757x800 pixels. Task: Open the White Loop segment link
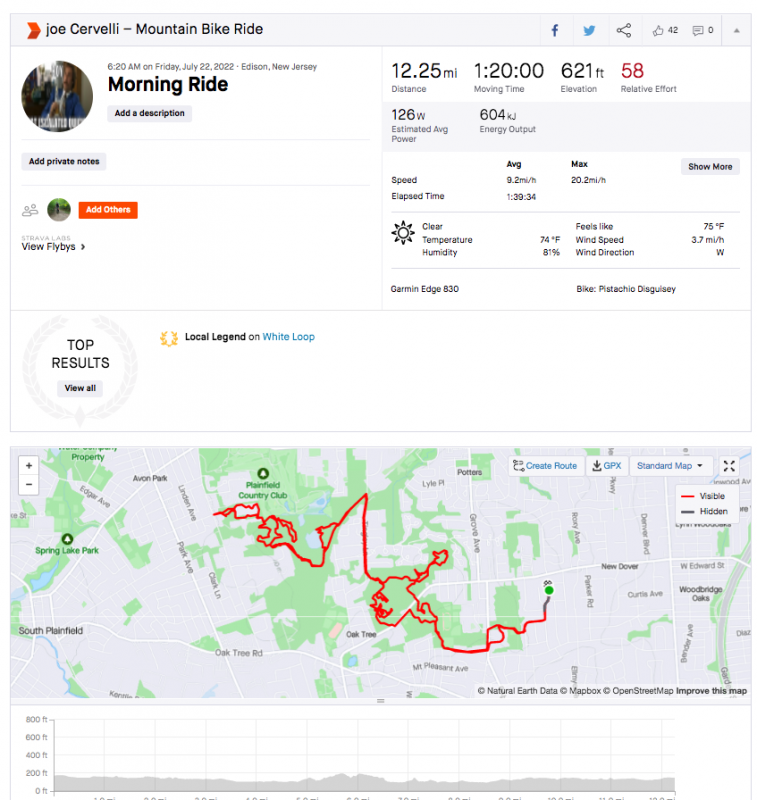[288, 337]
